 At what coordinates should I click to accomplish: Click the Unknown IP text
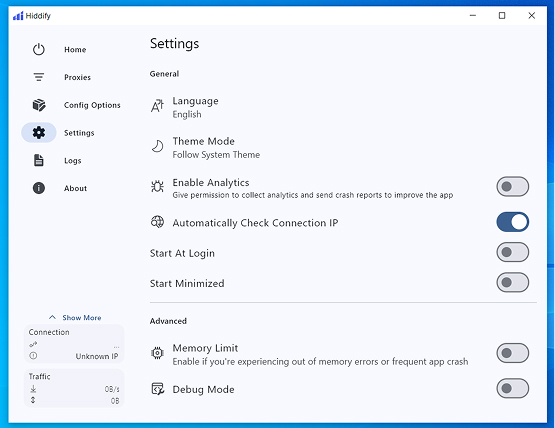tap(97, 356)
